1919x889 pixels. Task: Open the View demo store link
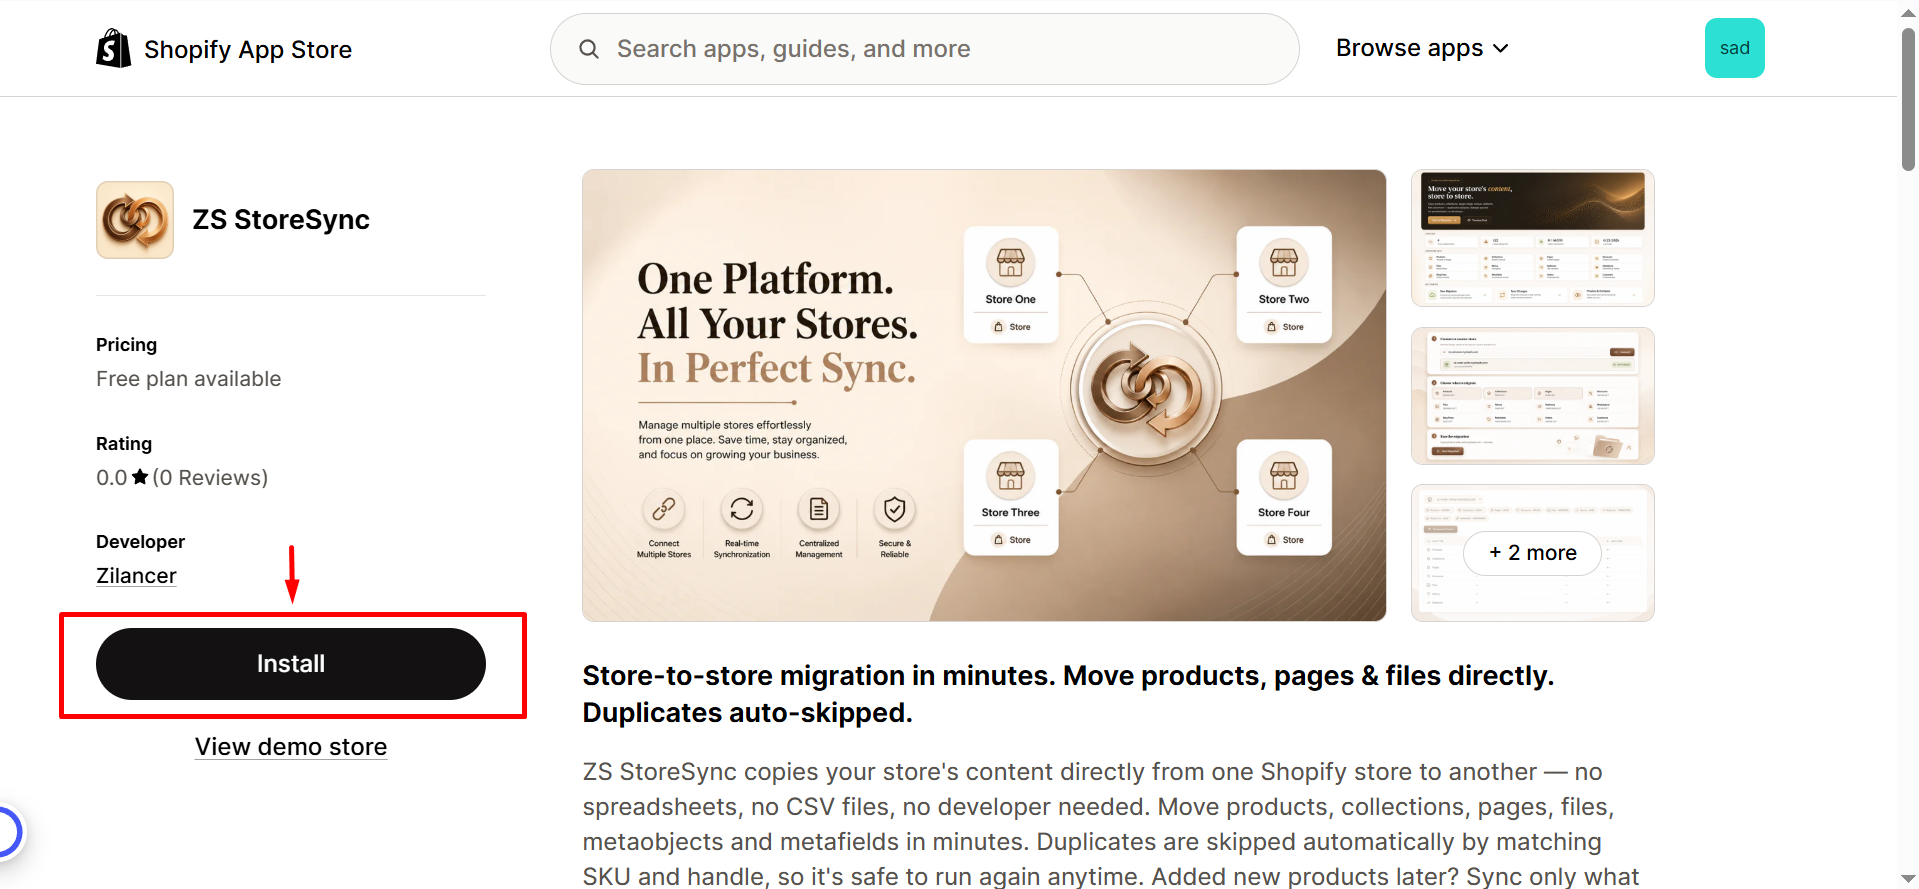click(291, 747)
